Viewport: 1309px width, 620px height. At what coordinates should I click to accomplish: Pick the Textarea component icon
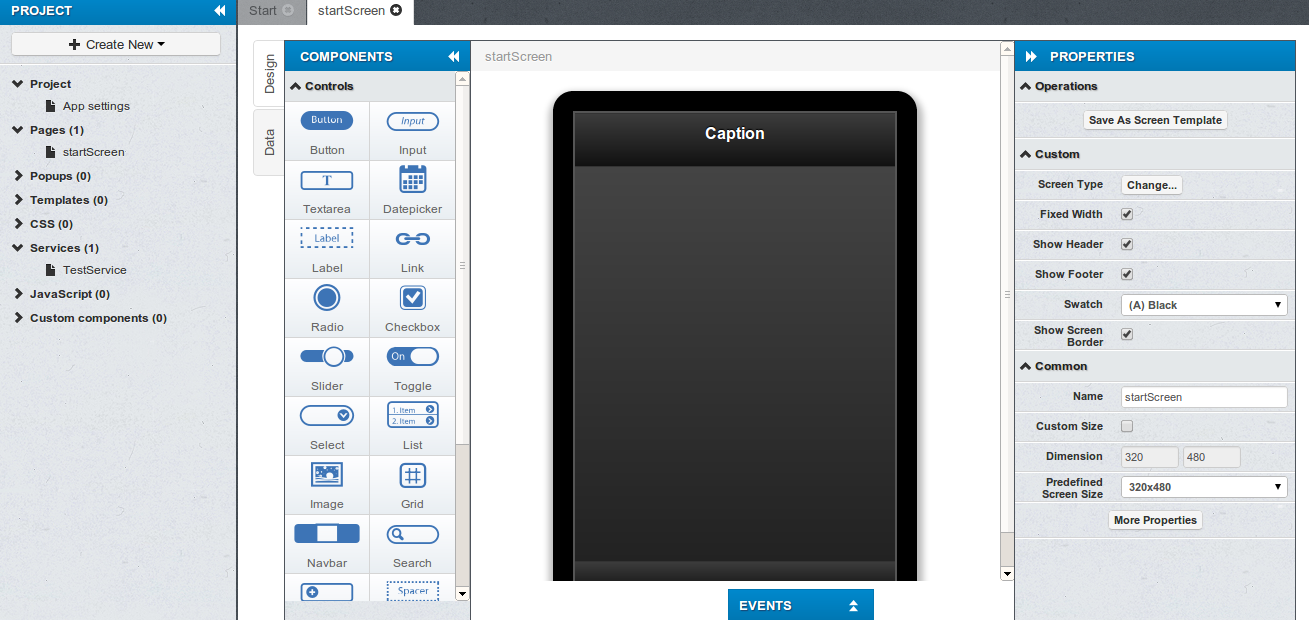[327, 180]
